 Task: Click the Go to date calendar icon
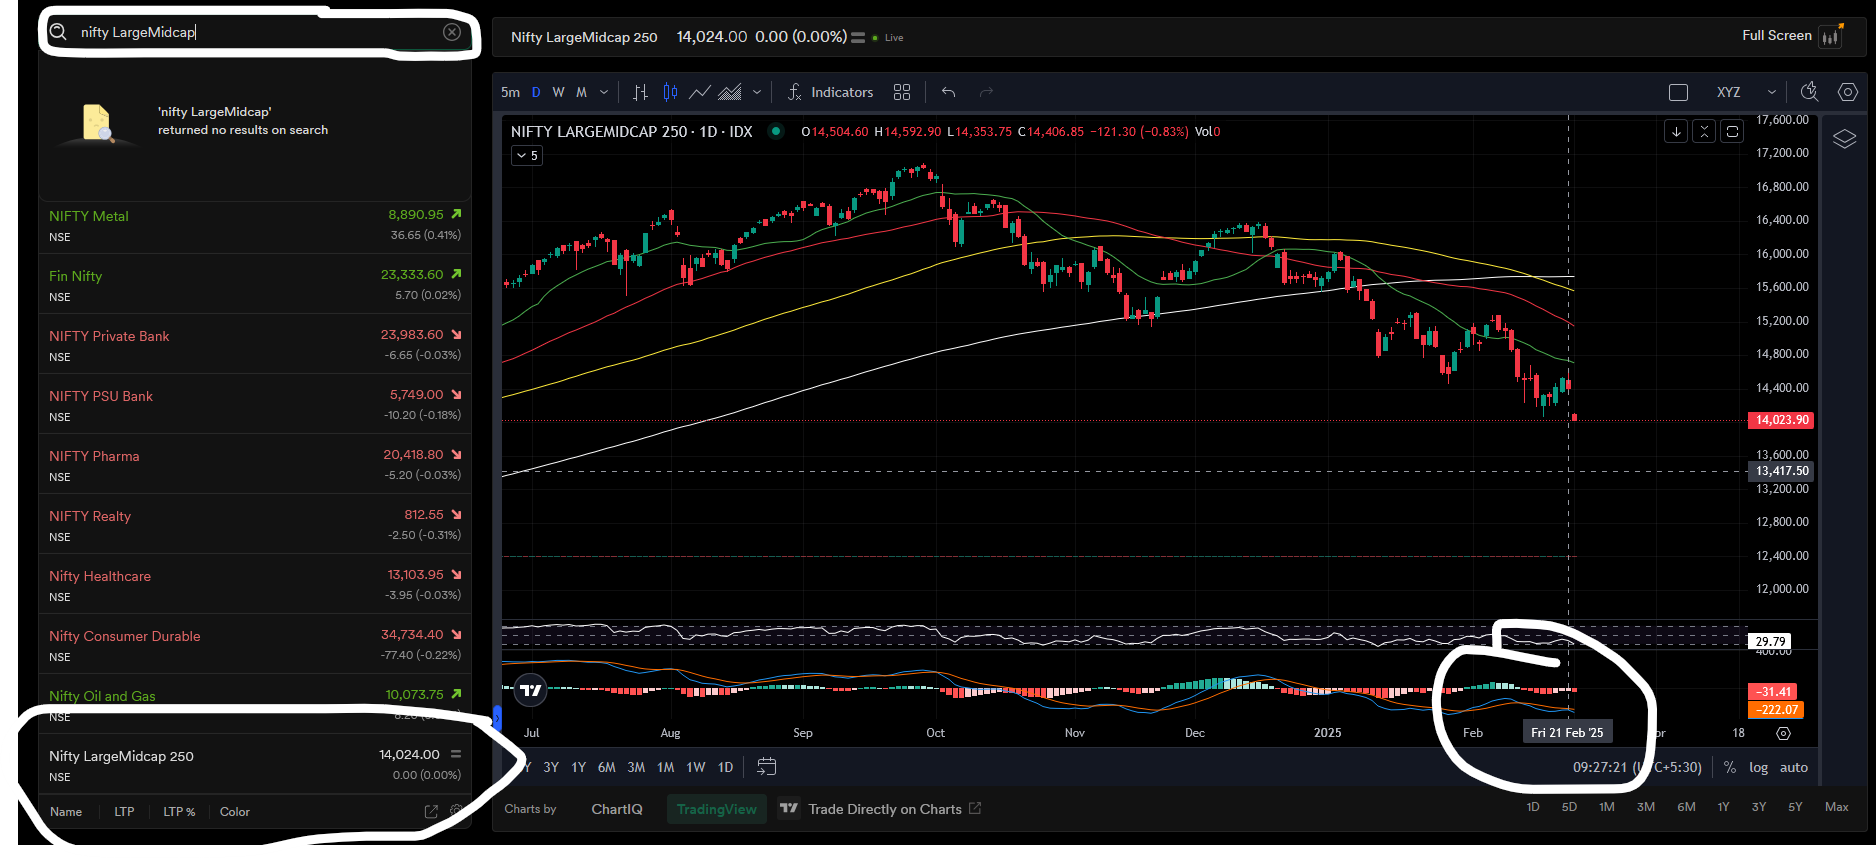[x=766, y=767]
